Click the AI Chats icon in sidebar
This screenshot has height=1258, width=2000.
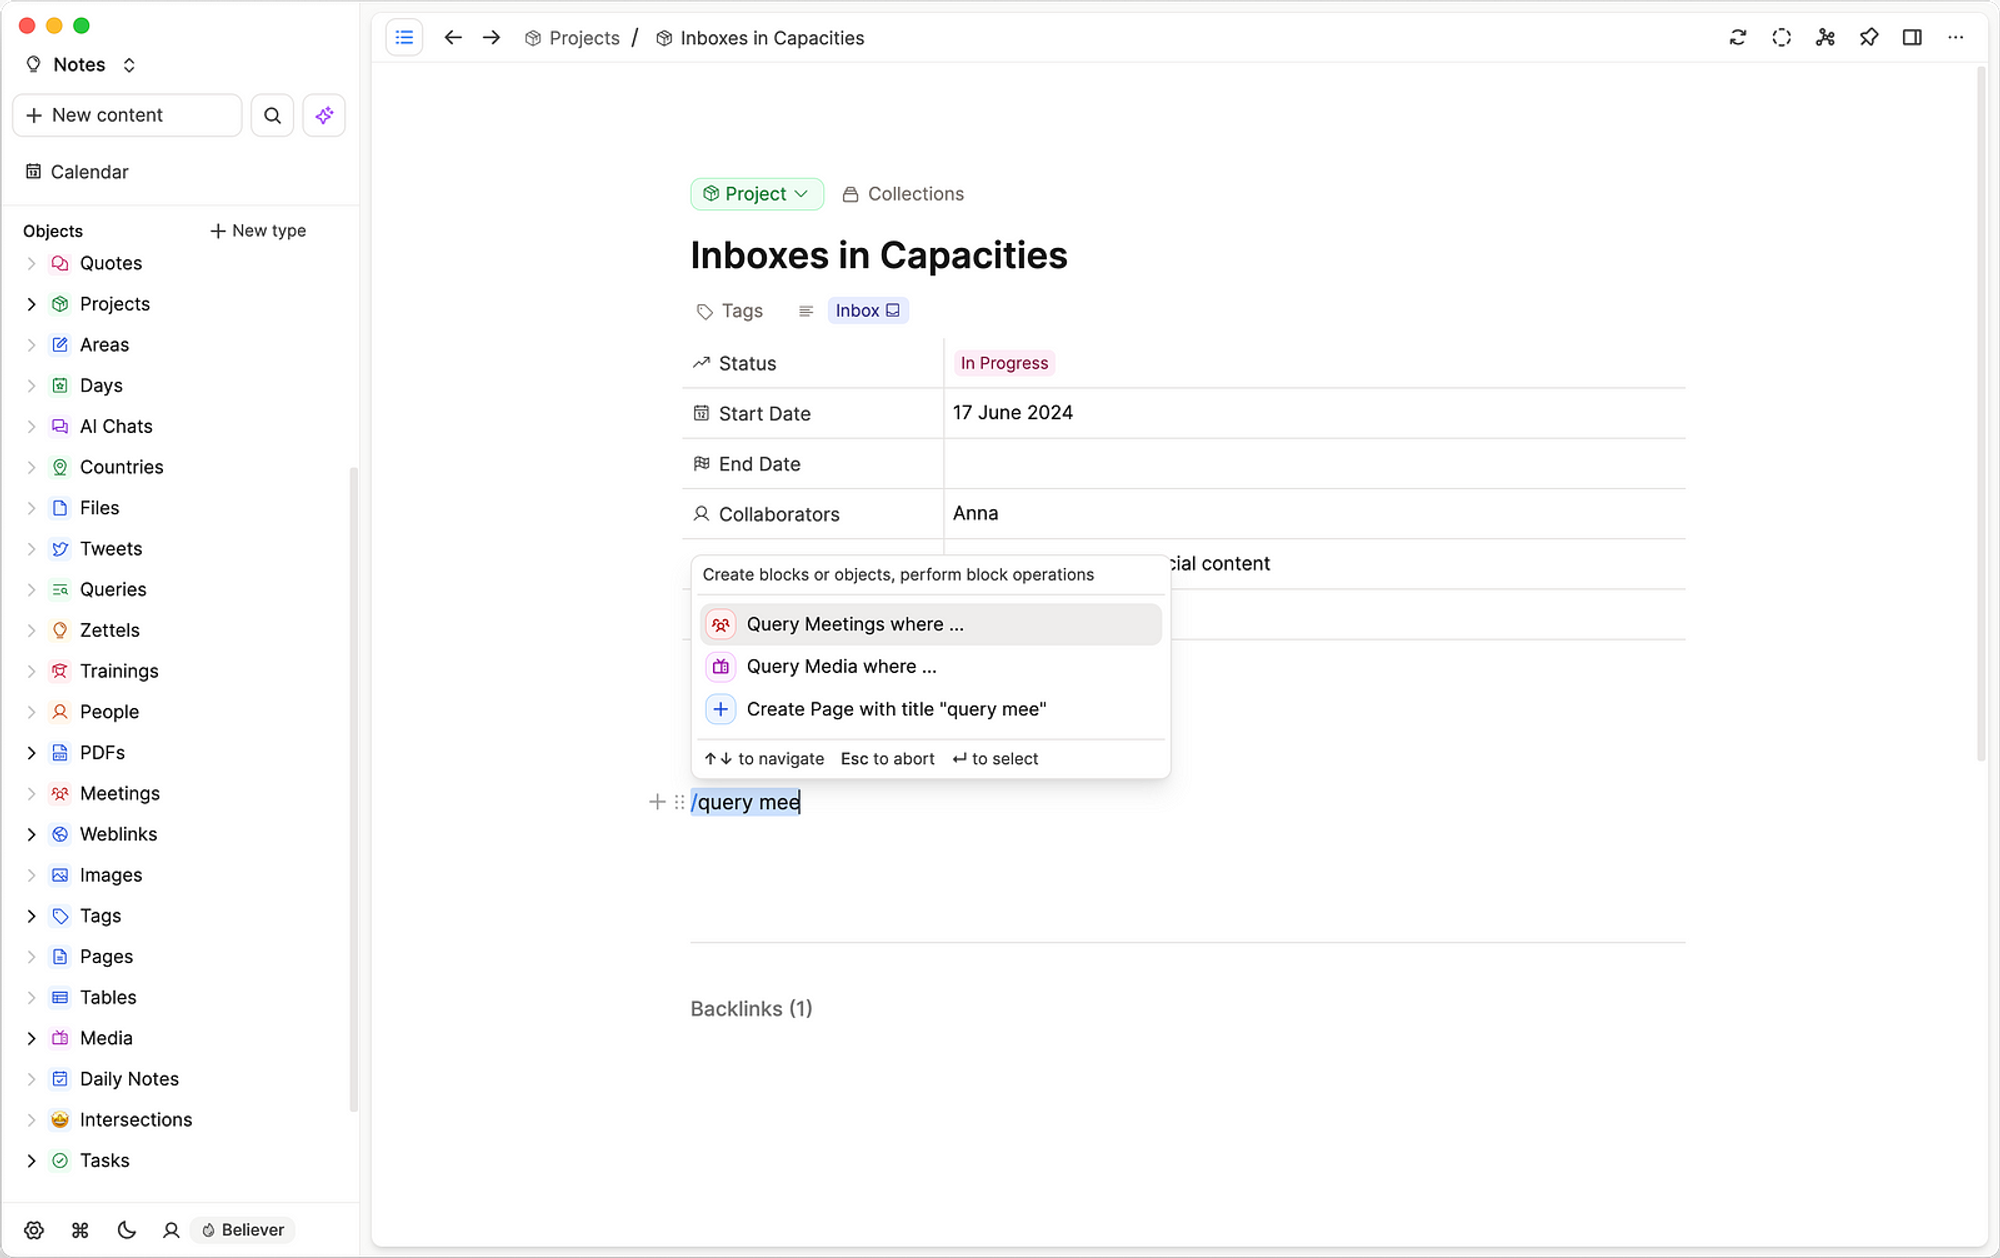pyautogui.click(x=59, y=425)
